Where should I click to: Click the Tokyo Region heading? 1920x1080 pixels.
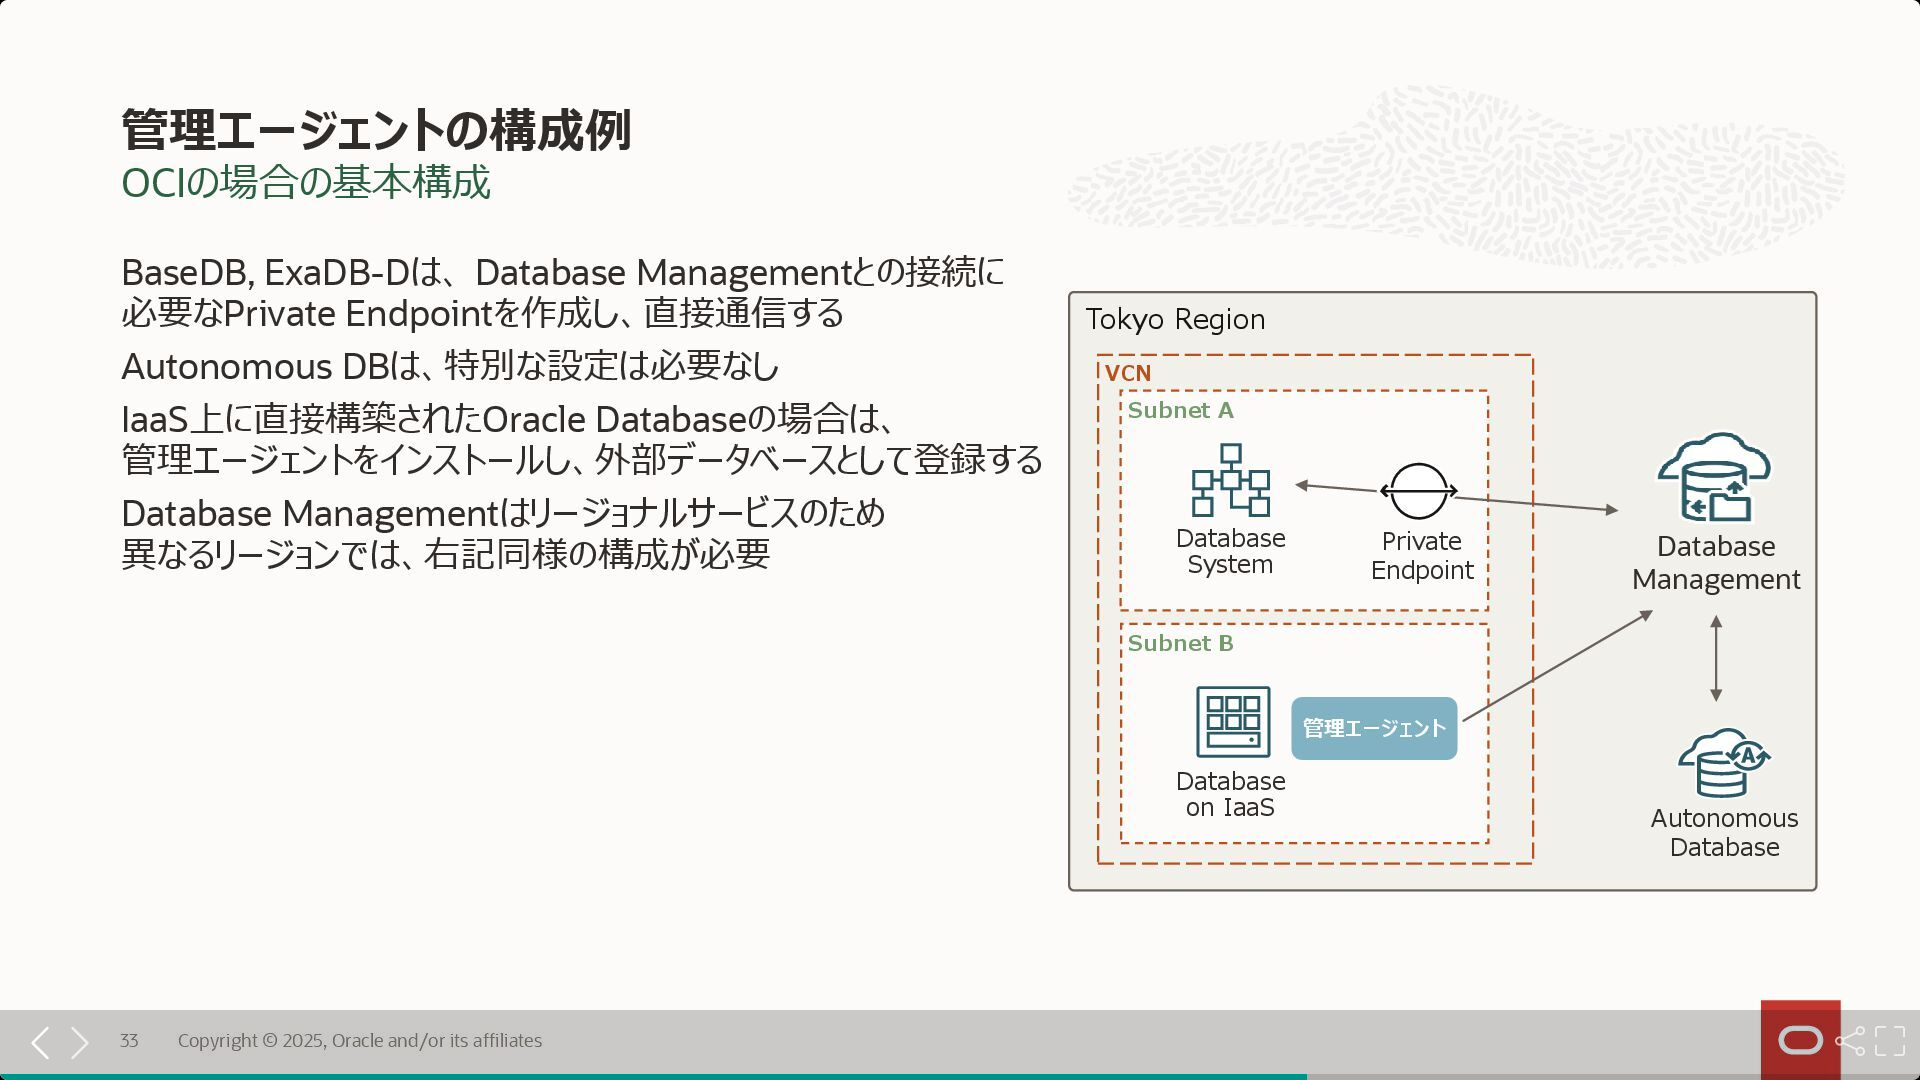pyautogui.click(x=1175, y=319)
